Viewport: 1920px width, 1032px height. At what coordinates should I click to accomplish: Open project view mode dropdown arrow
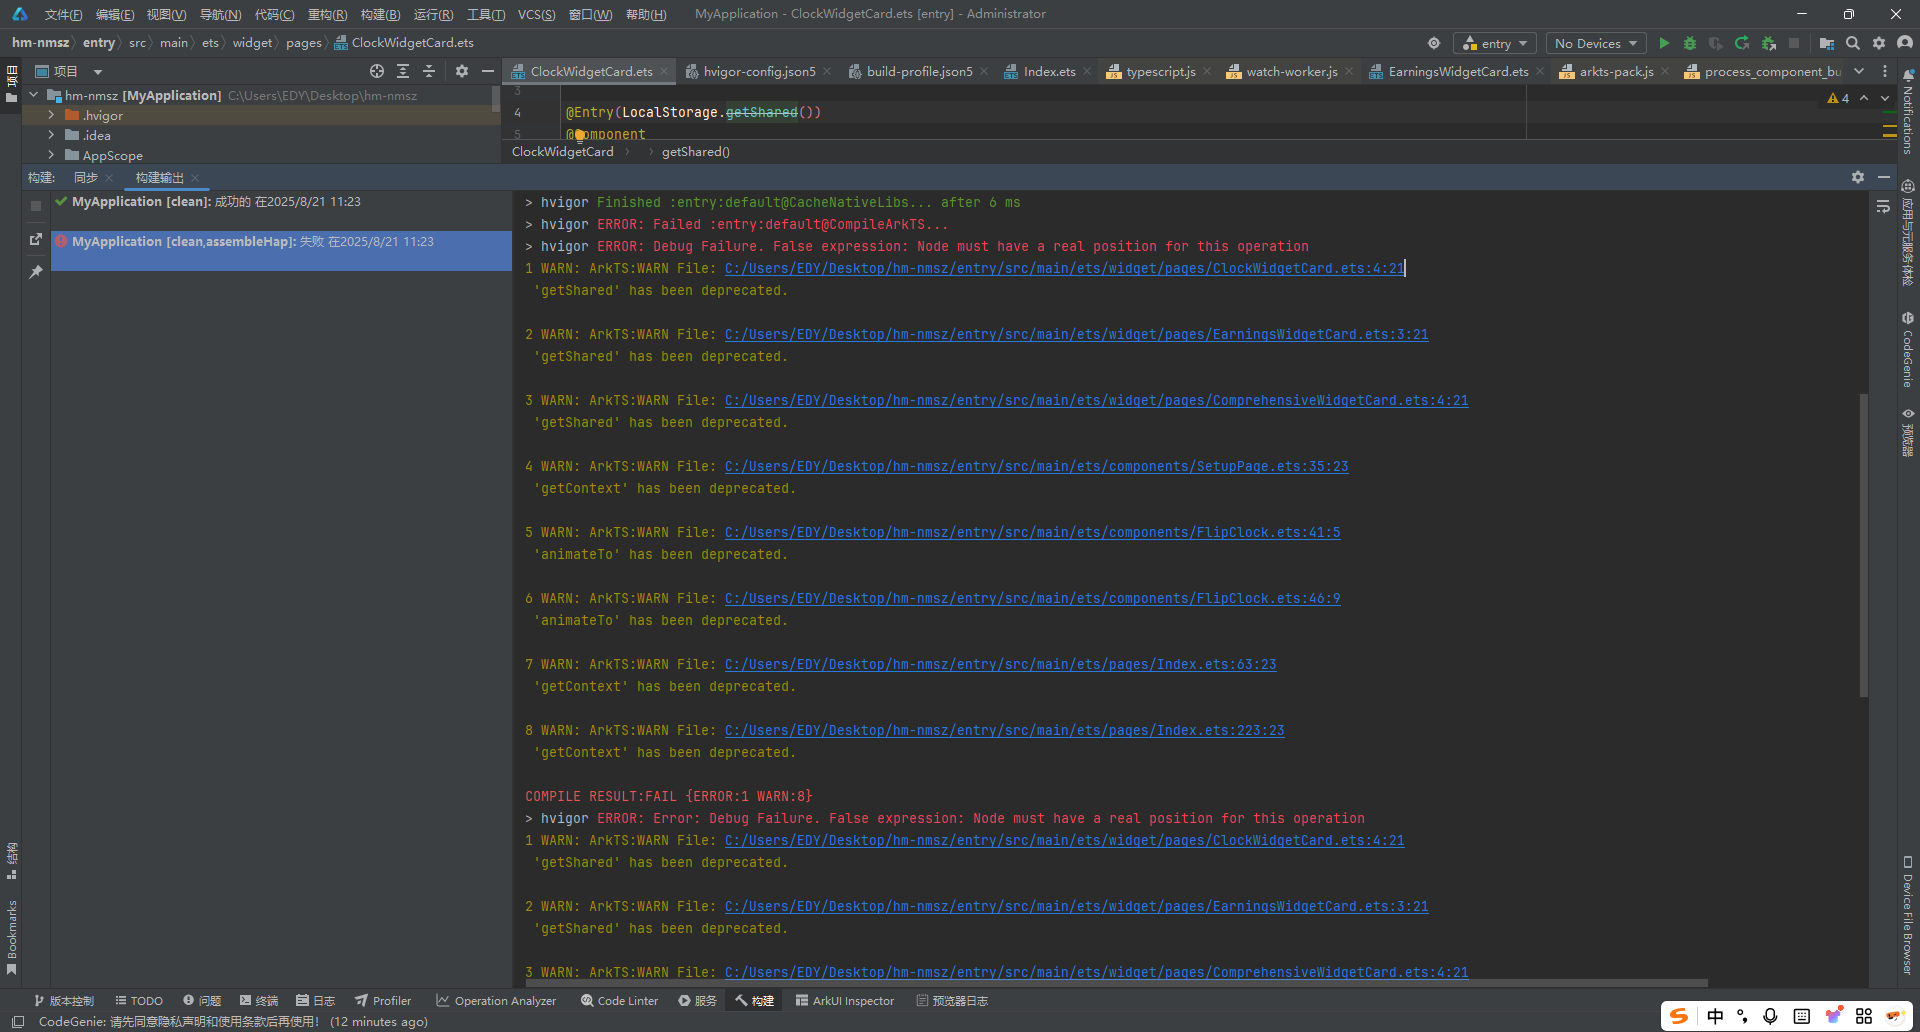click(x=98, y=72)
